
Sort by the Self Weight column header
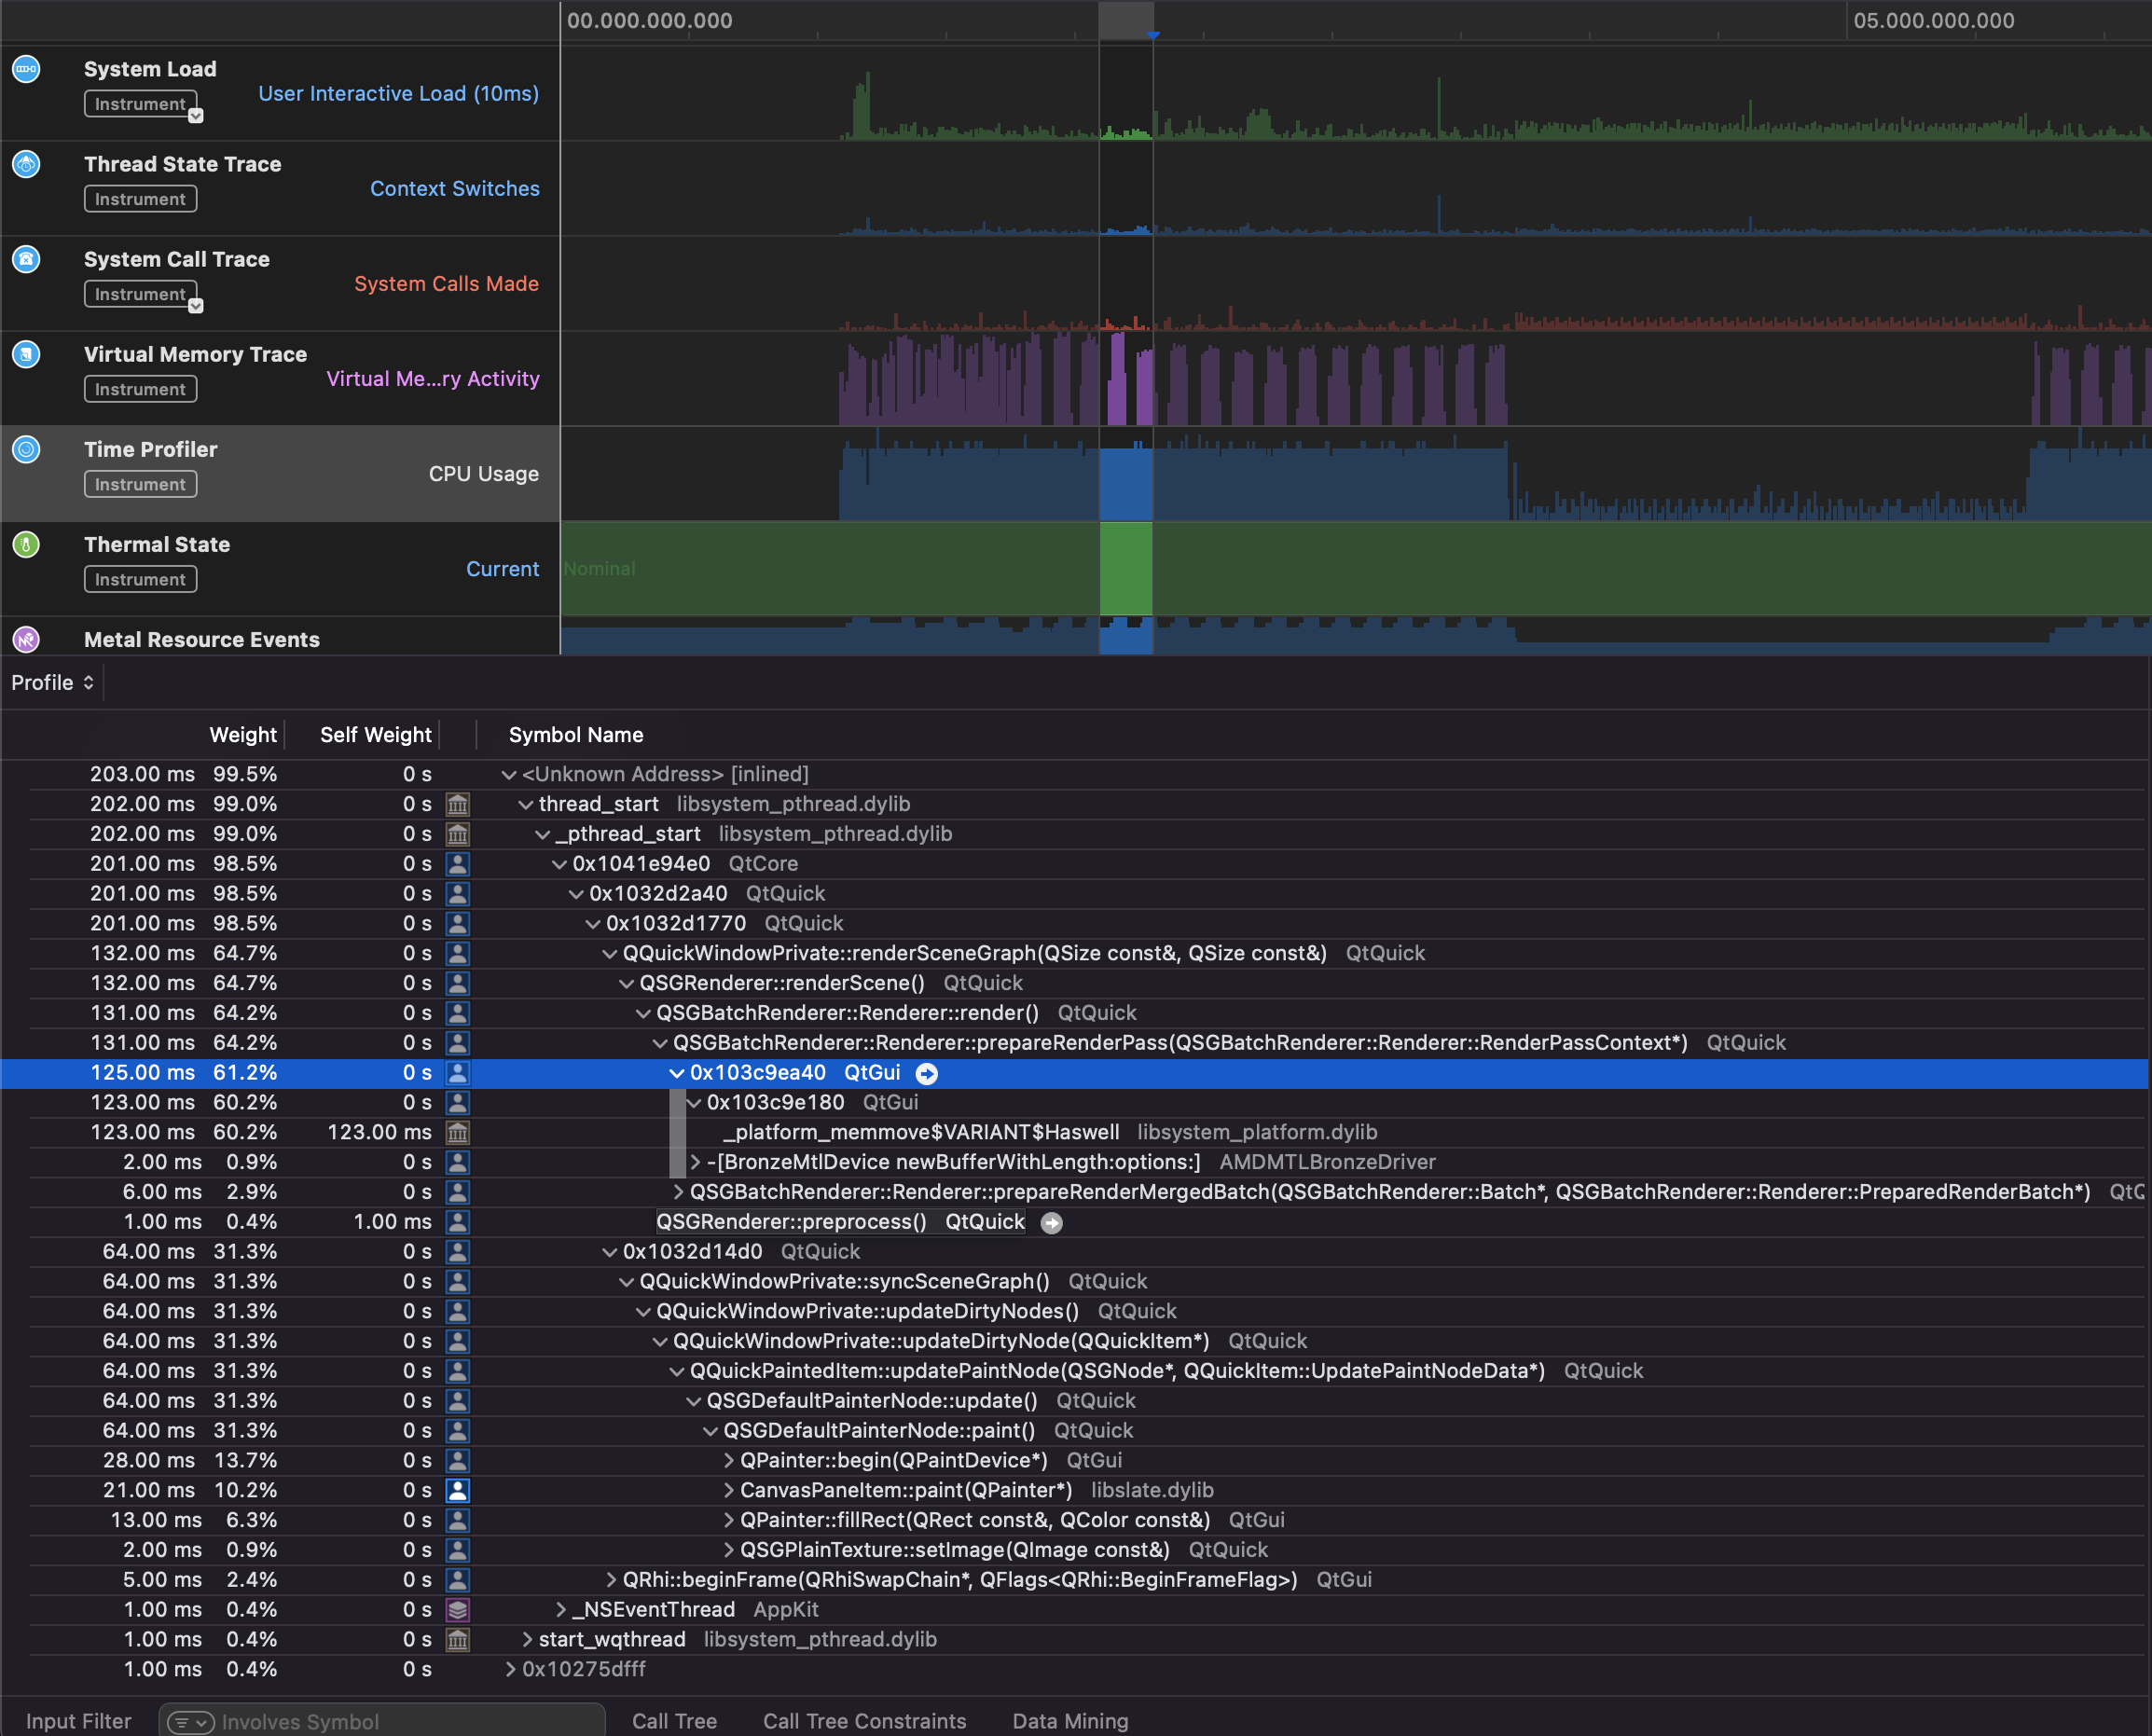[375, 734]
